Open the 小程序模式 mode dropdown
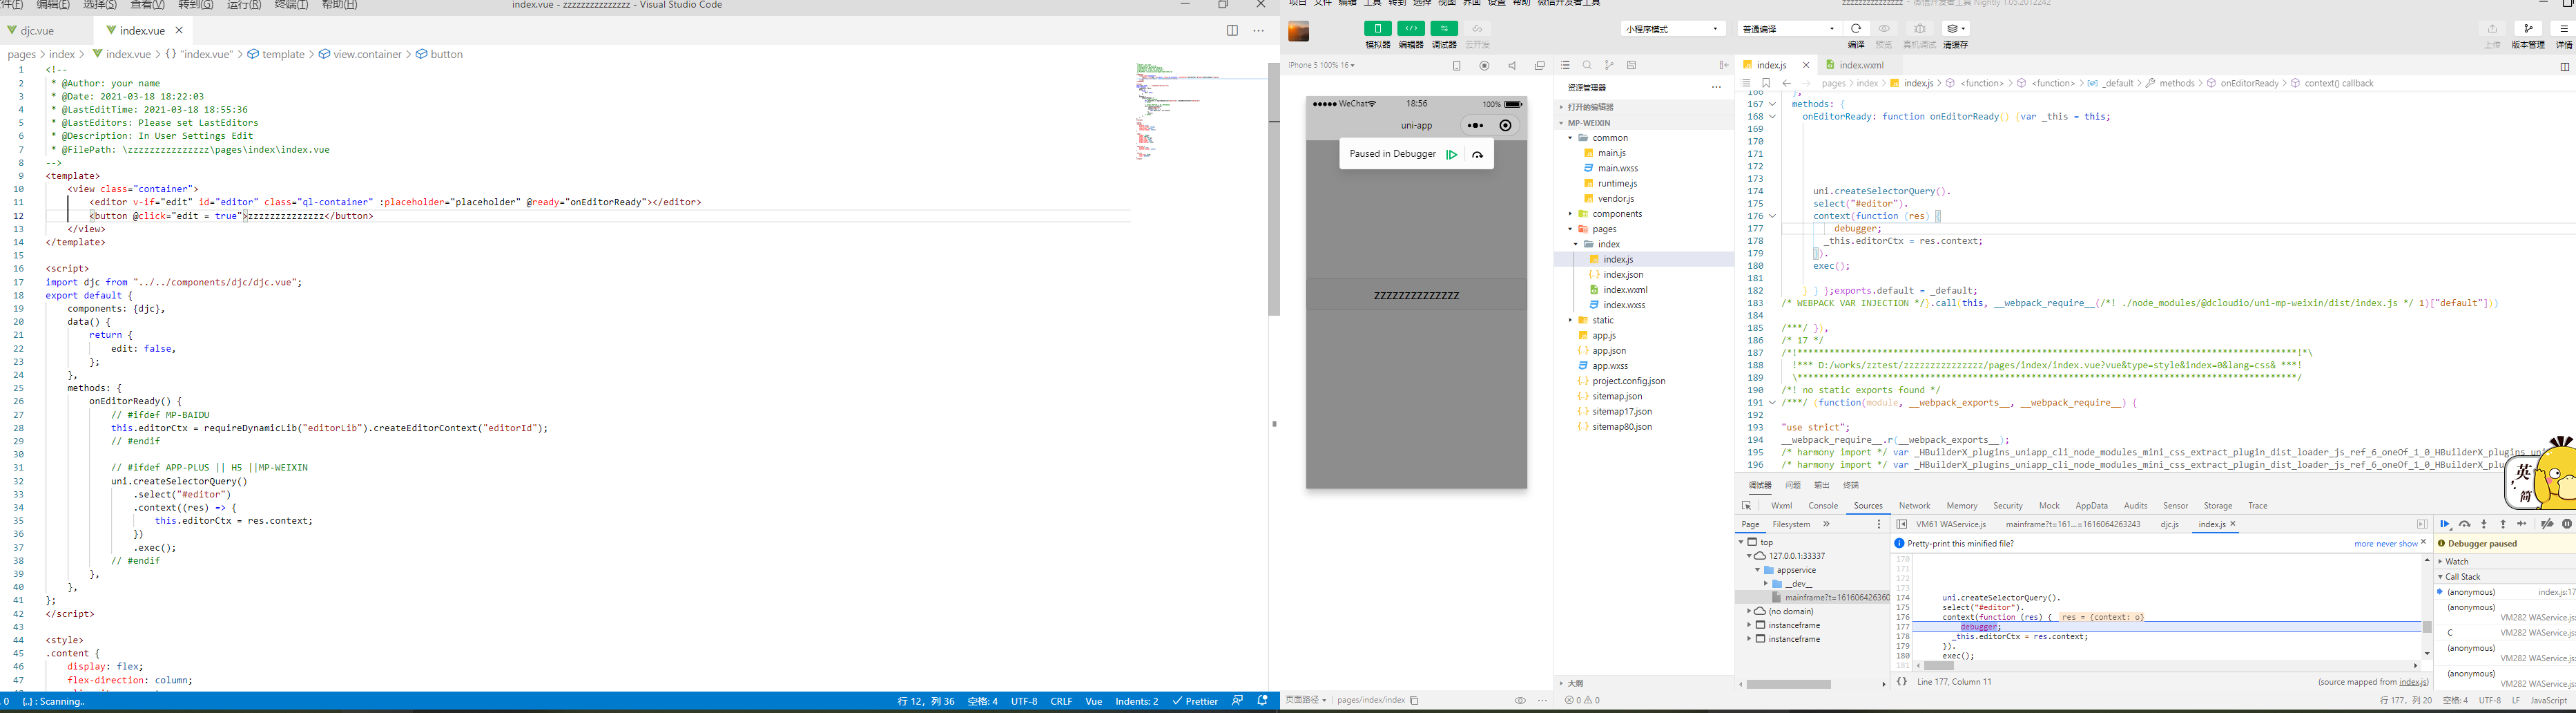Viewport: 2576px width, 713px height. 1673,29
